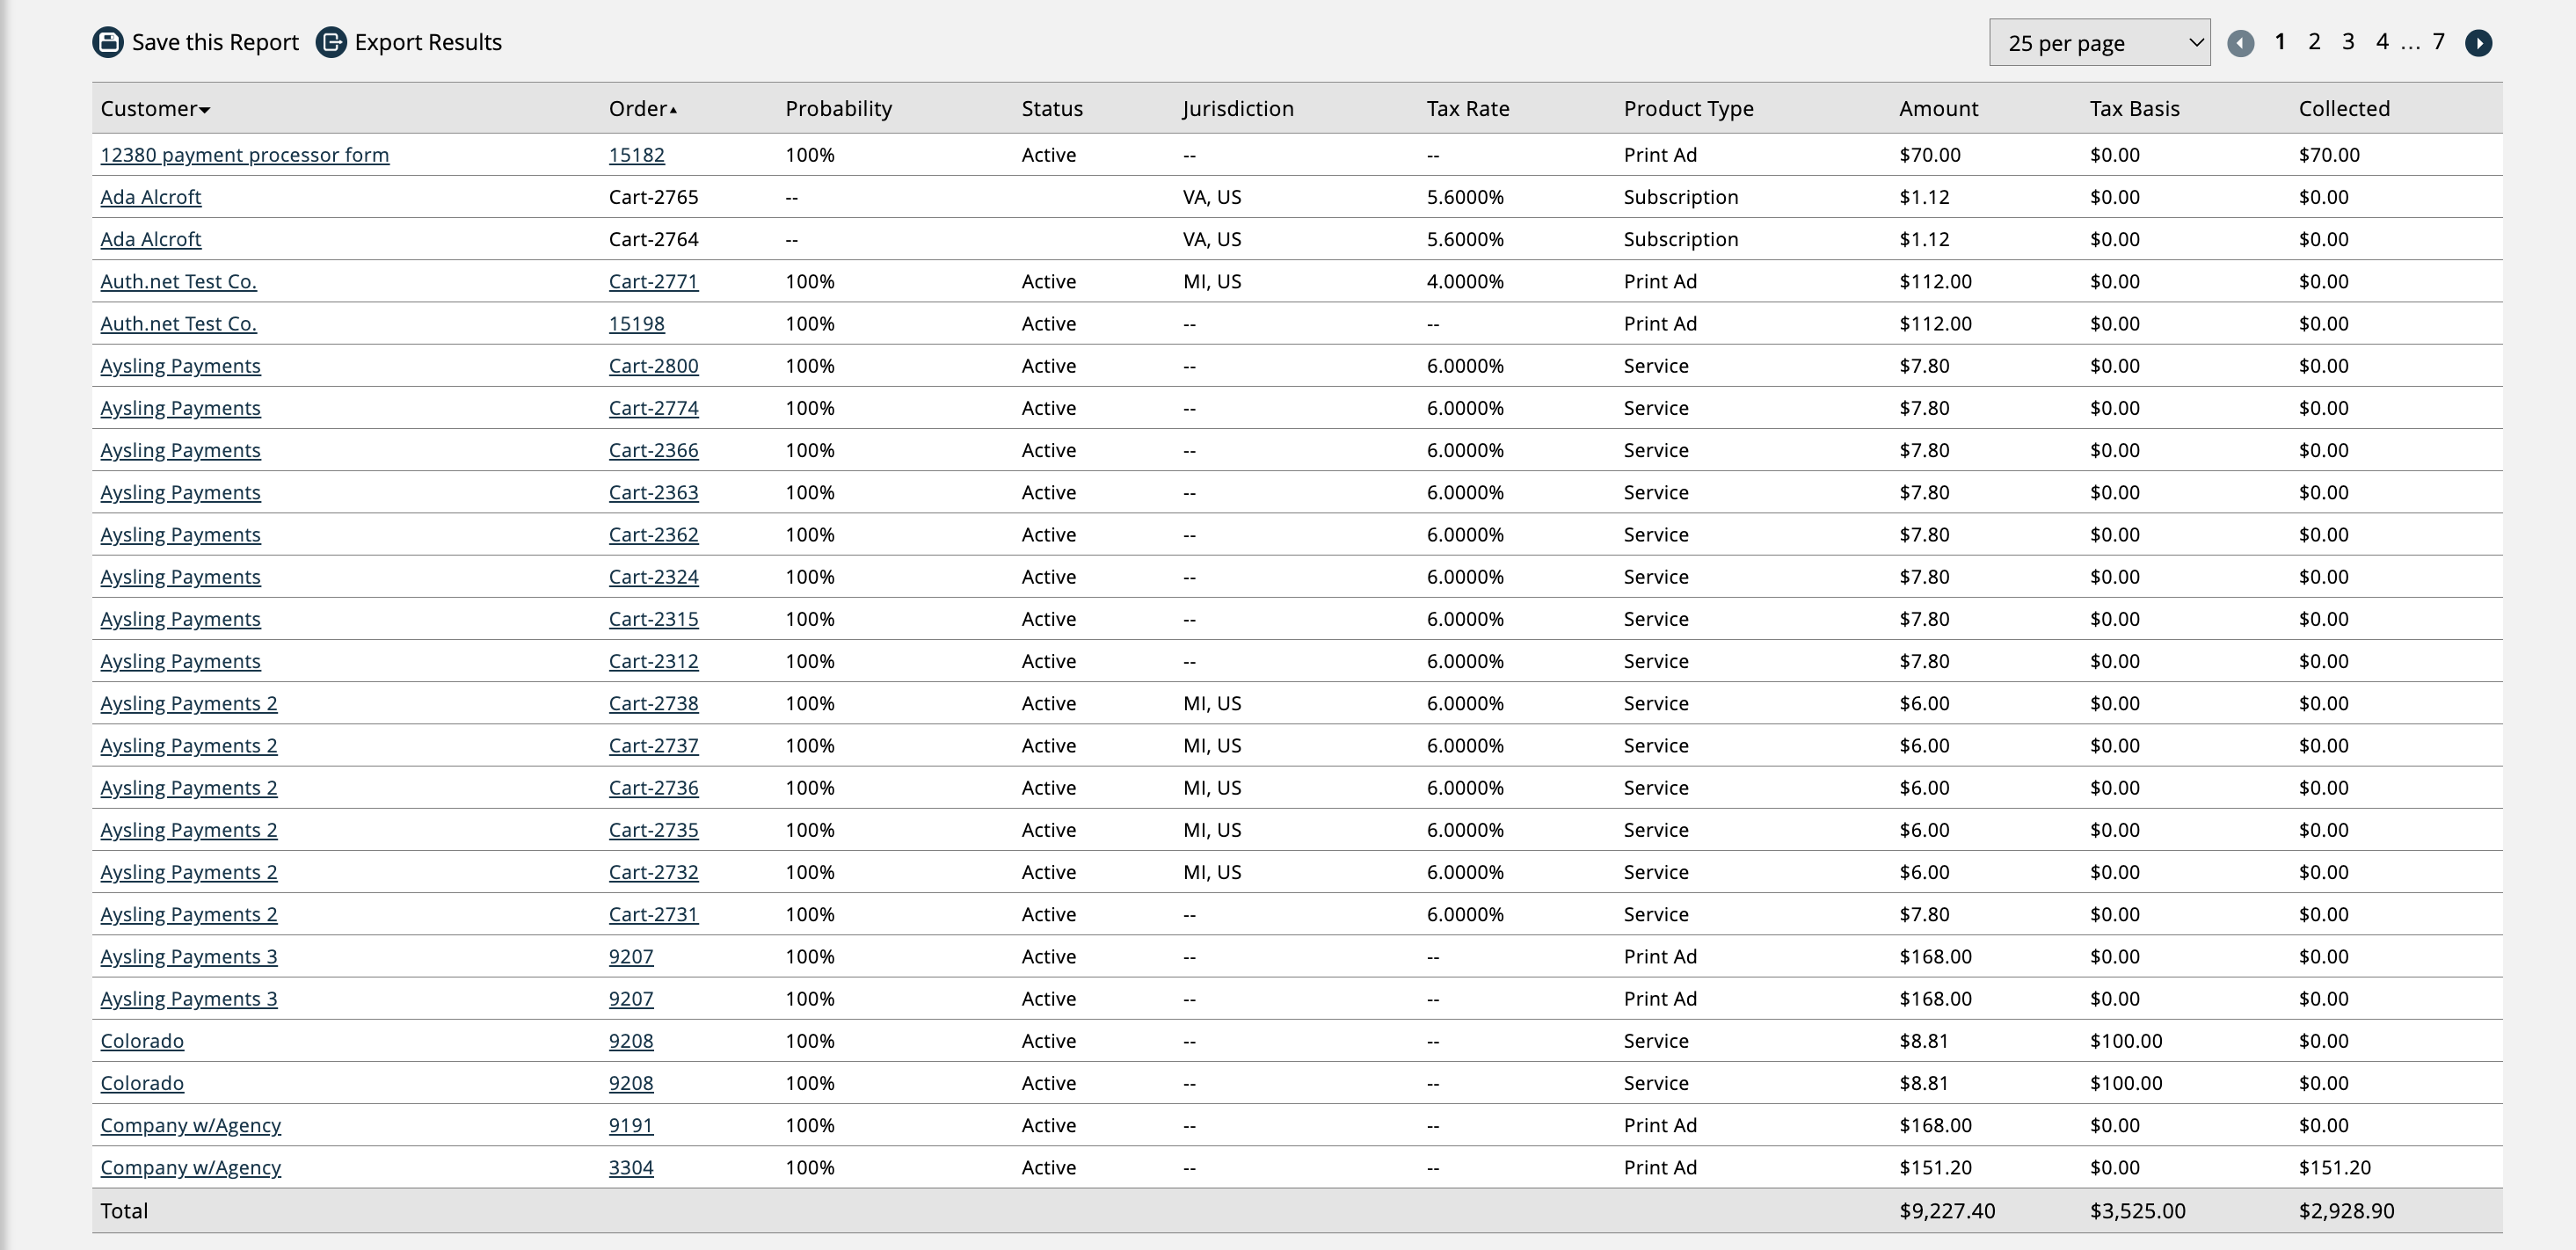Viewport: 2576px width, 1250px height.
Task: Click Save this Report text
Action: pyautogui.click(x=215, y=42)
